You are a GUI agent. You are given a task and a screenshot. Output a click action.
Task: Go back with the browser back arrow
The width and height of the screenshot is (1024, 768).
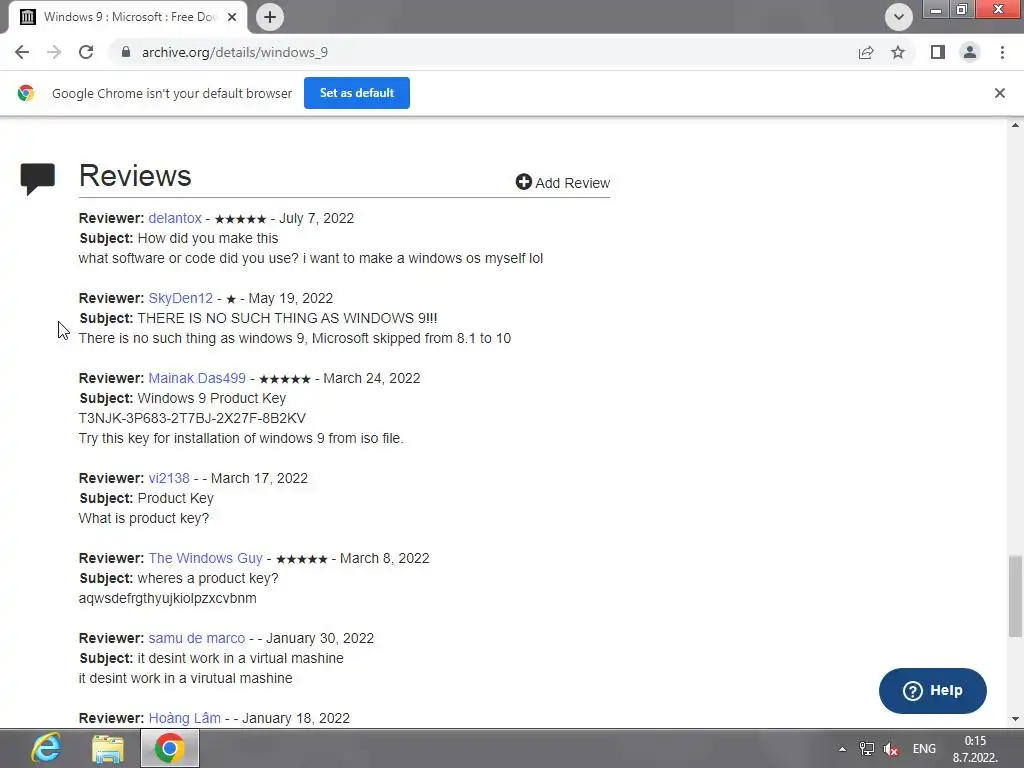pos(22,52)
